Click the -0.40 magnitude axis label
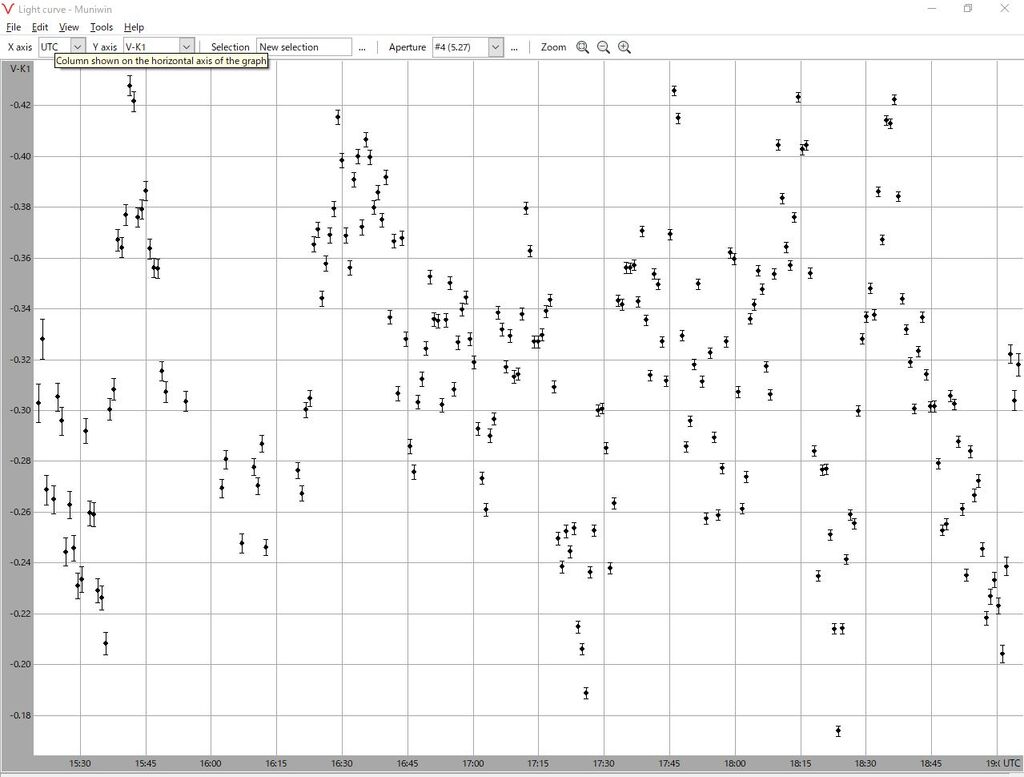Image resolution: width=1024 pixels, height=777 pixels. pyautogui.click(x=20, y=156)
